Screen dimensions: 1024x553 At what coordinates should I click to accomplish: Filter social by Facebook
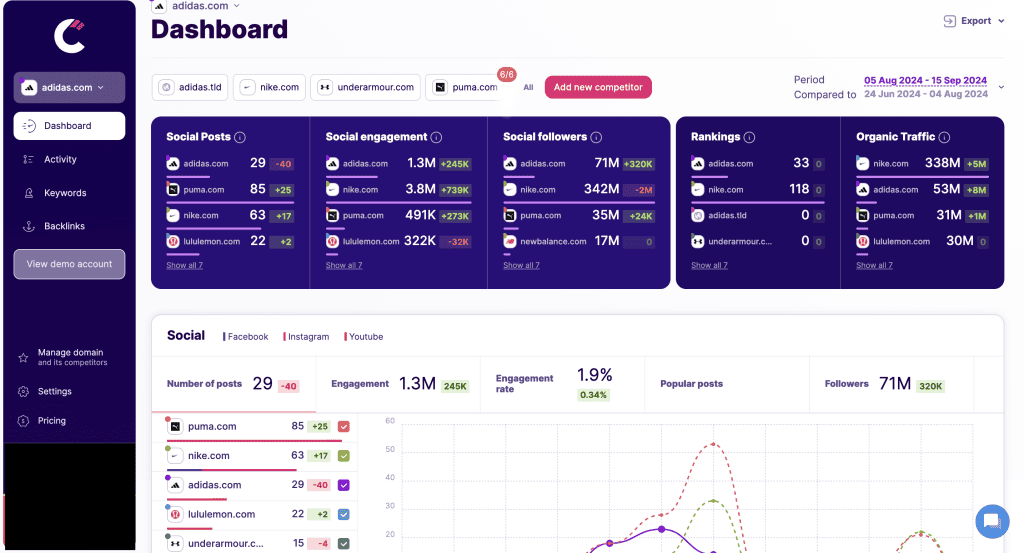coord(246,337)
